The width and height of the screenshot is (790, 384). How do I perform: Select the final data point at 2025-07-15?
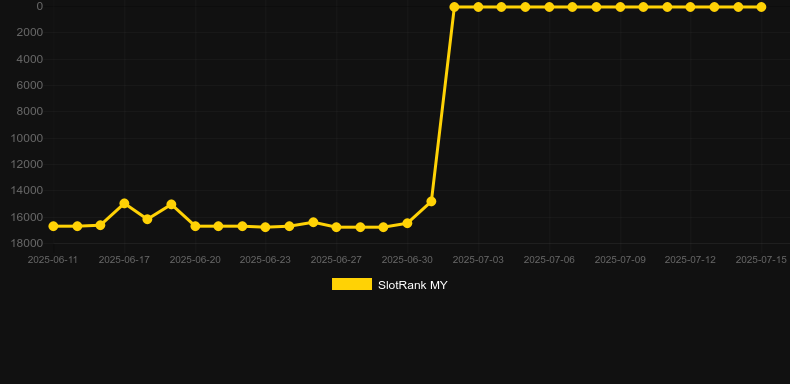[761, 7]
